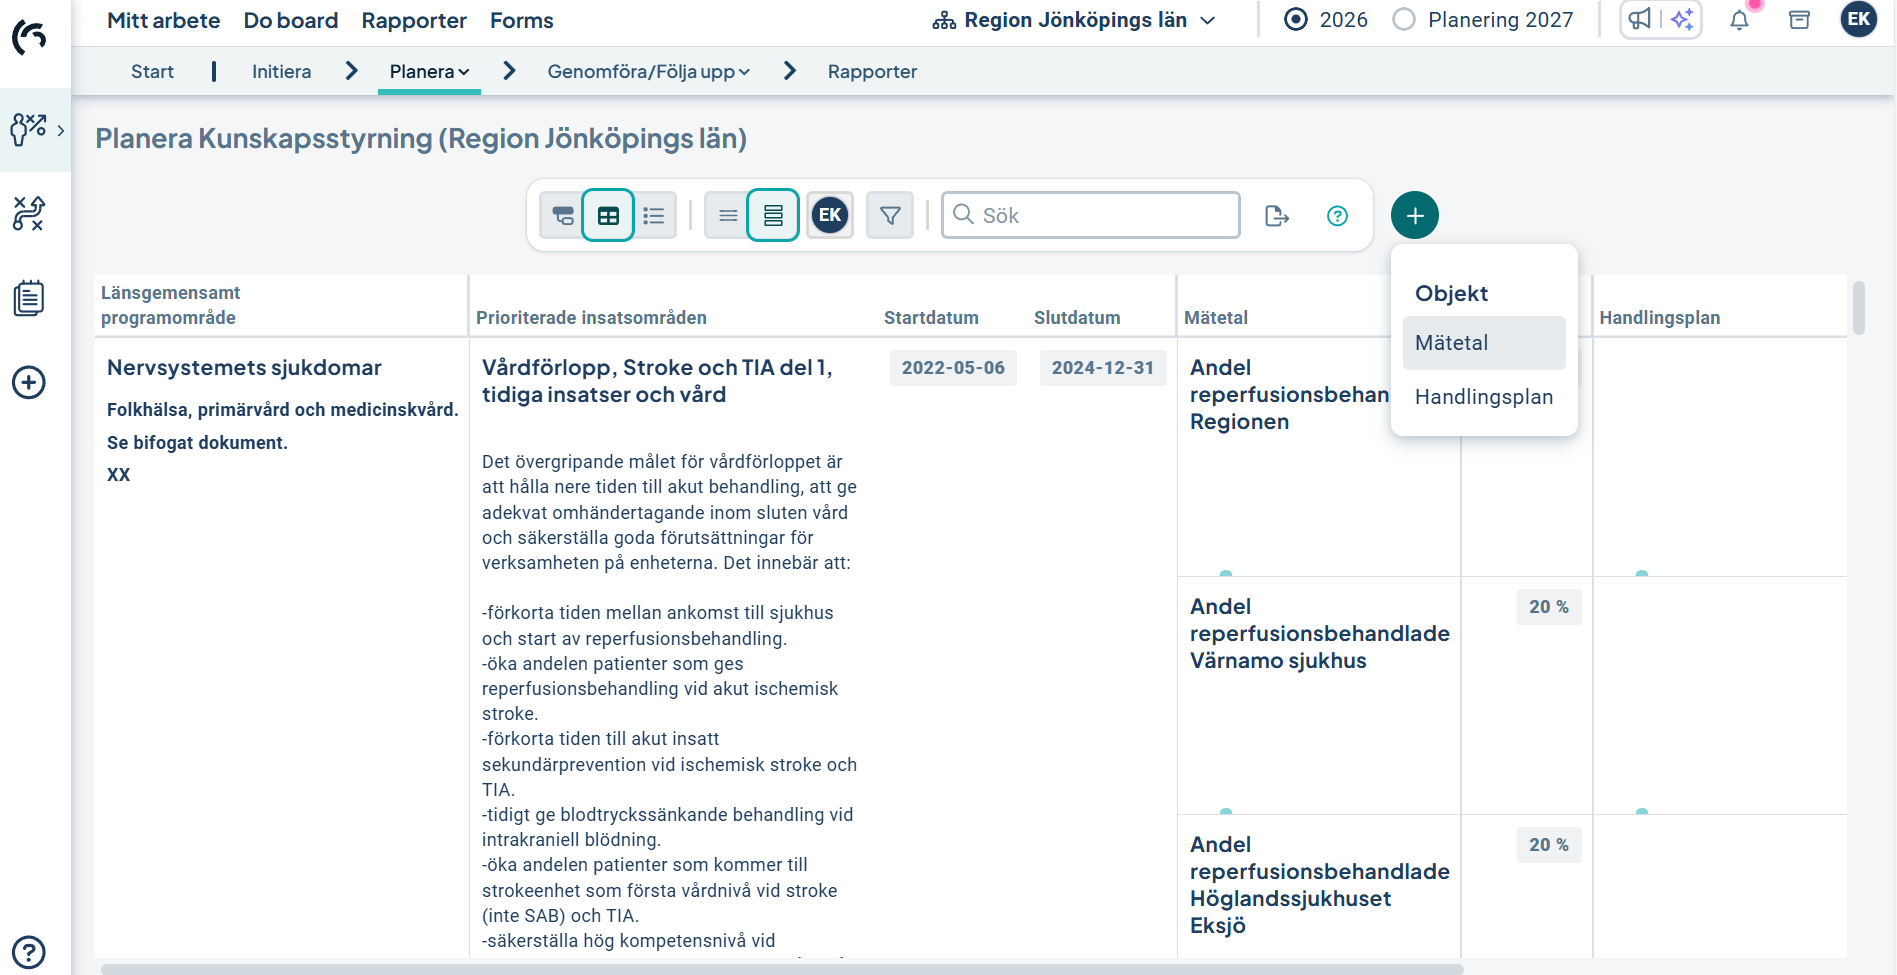Click the megaphone announcements icon
Viewport: 1897px width, 975px height.
point(1640,19)
